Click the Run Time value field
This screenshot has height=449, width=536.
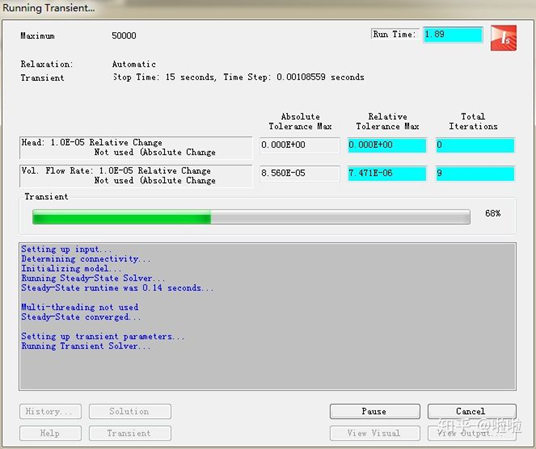tap(453, 35)
